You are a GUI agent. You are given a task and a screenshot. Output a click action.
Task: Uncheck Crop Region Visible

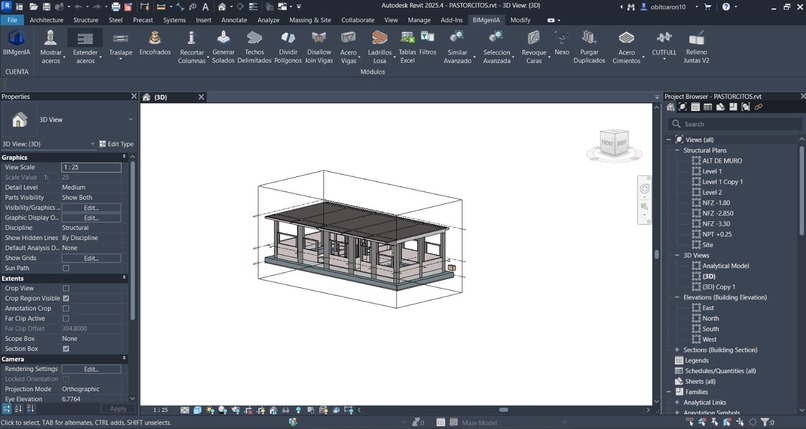(66, 299)
